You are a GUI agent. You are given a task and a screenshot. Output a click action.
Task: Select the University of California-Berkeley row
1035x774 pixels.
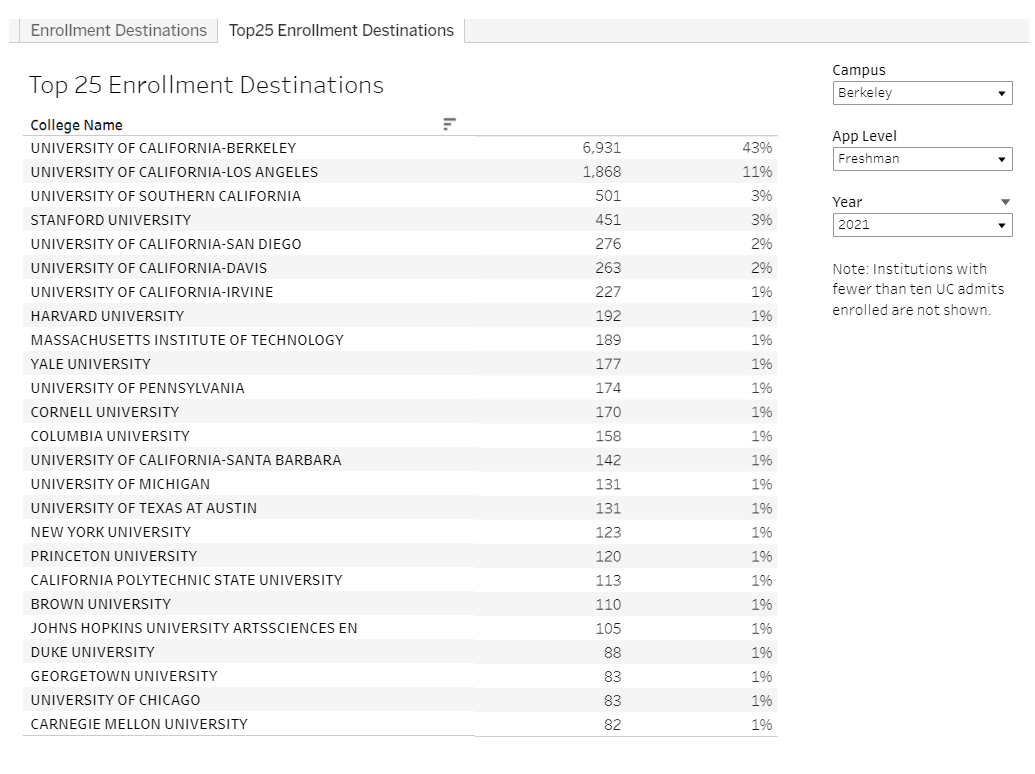pyautogui.click(x=163, y=148)
